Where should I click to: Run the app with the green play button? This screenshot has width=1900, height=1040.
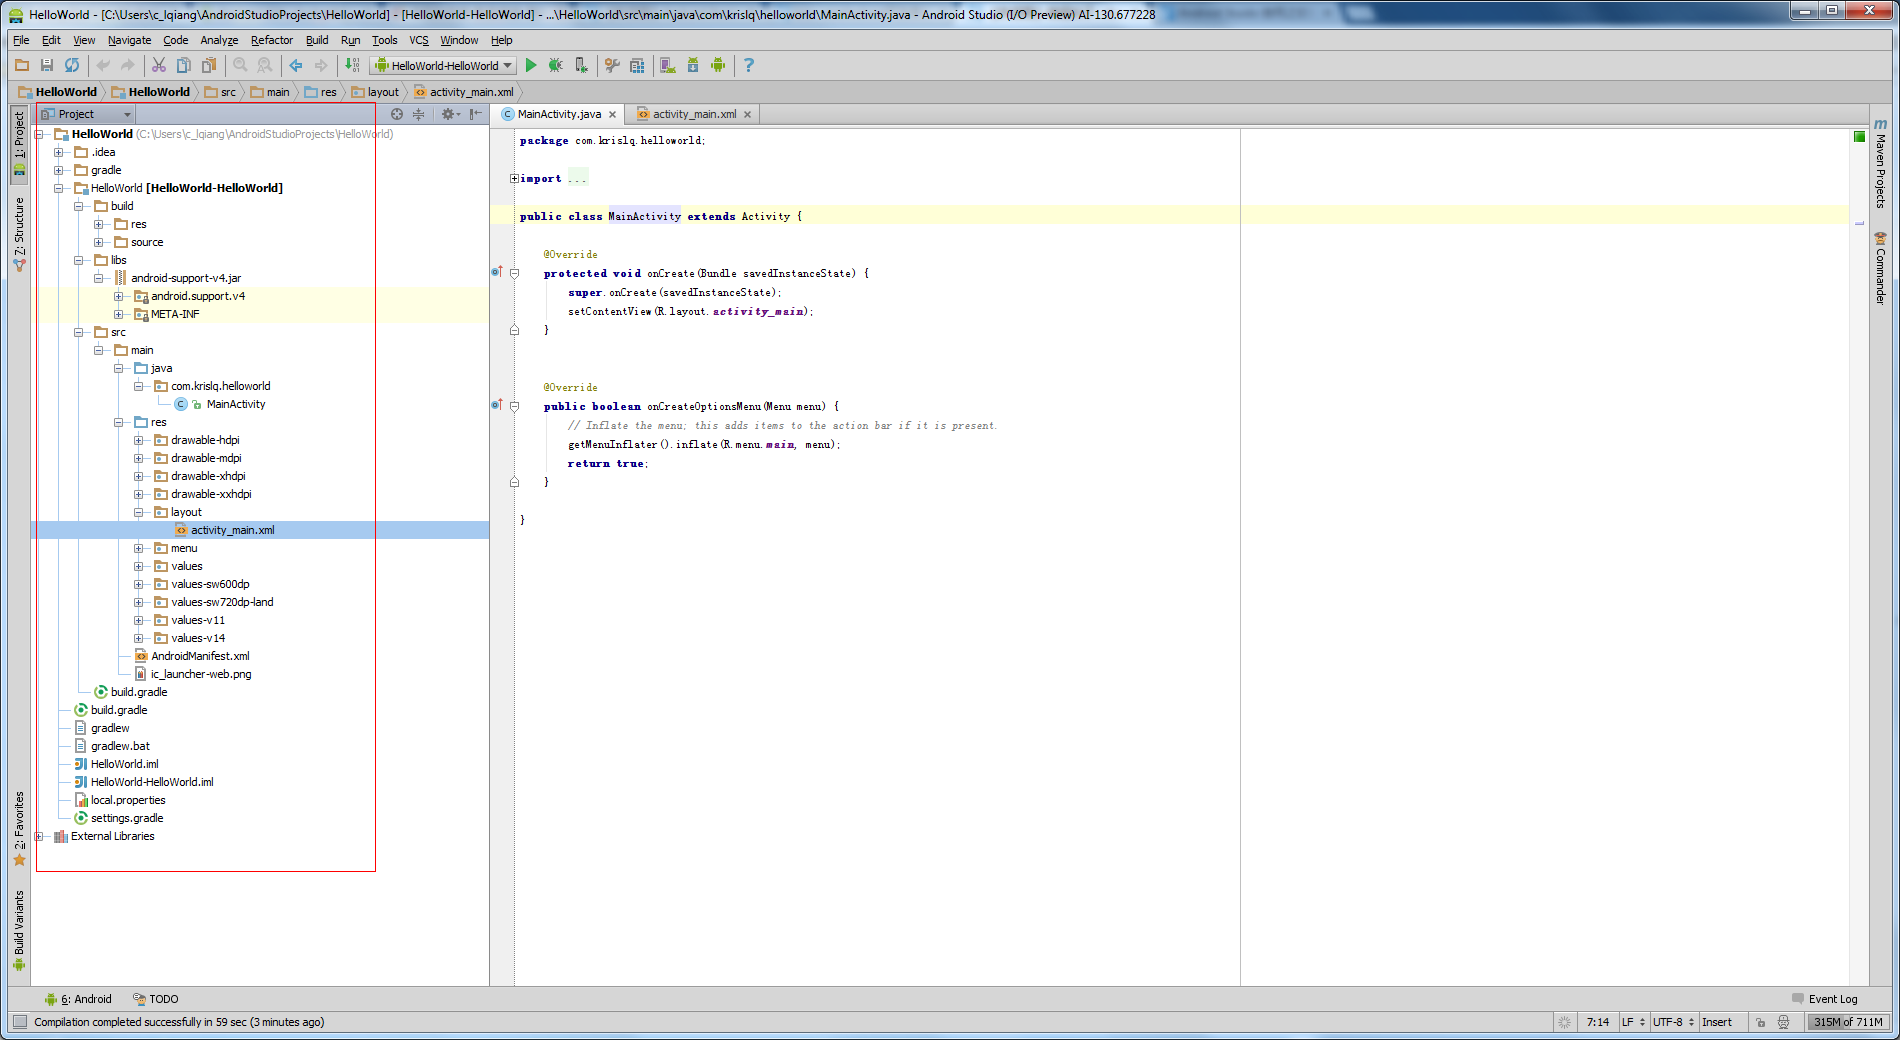tap(531, 65)
